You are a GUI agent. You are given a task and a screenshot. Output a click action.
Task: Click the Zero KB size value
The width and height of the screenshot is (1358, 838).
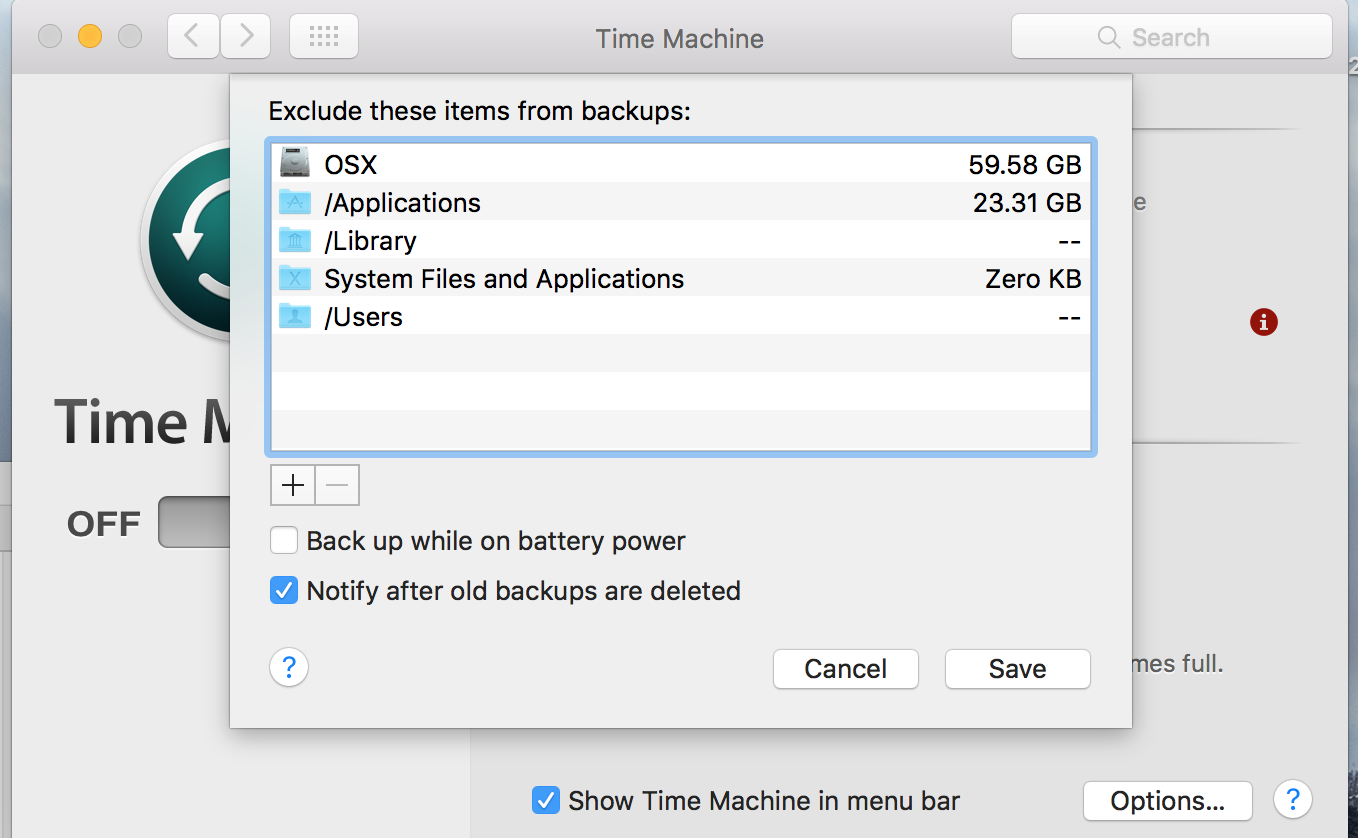[x=1033, y=279]
